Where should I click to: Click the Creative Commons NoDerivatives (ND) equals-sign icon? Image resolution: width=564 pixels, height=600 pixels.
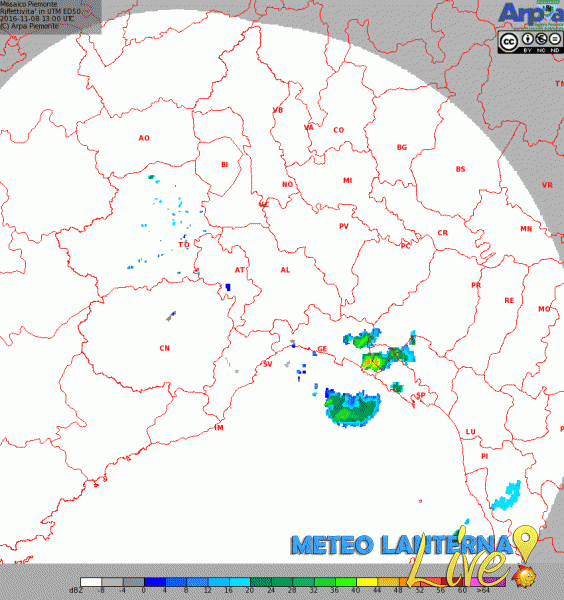pos(554,39)
